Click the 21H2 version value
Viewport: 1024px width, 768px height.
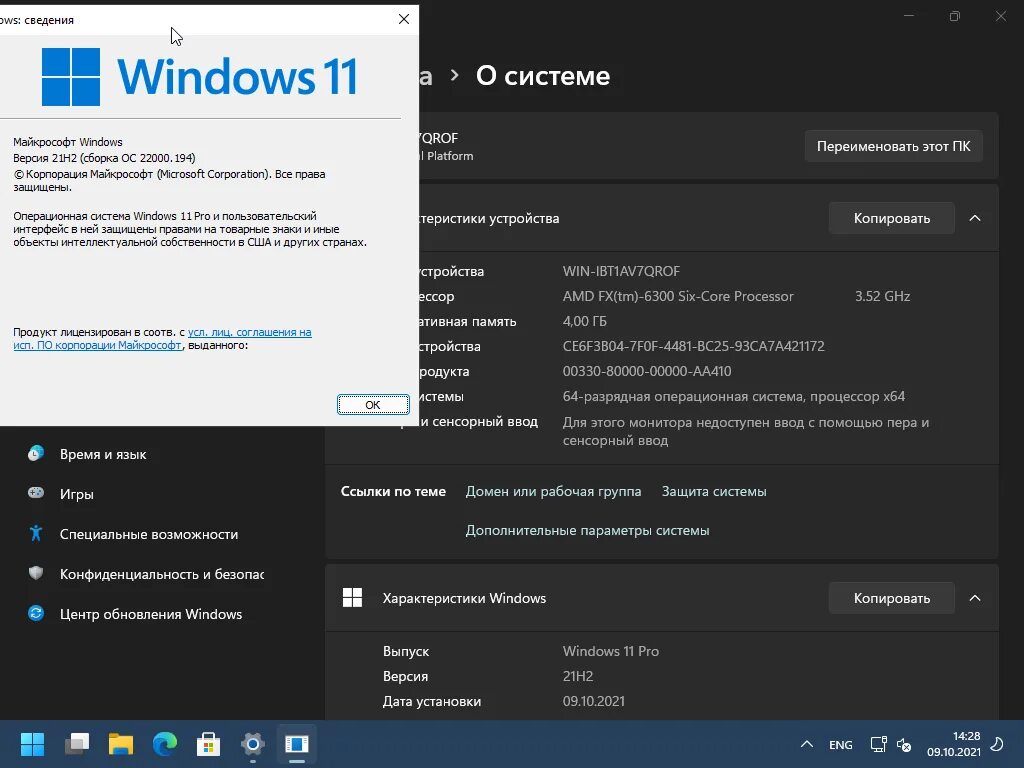pyautogui.click(x=578, y=676)
